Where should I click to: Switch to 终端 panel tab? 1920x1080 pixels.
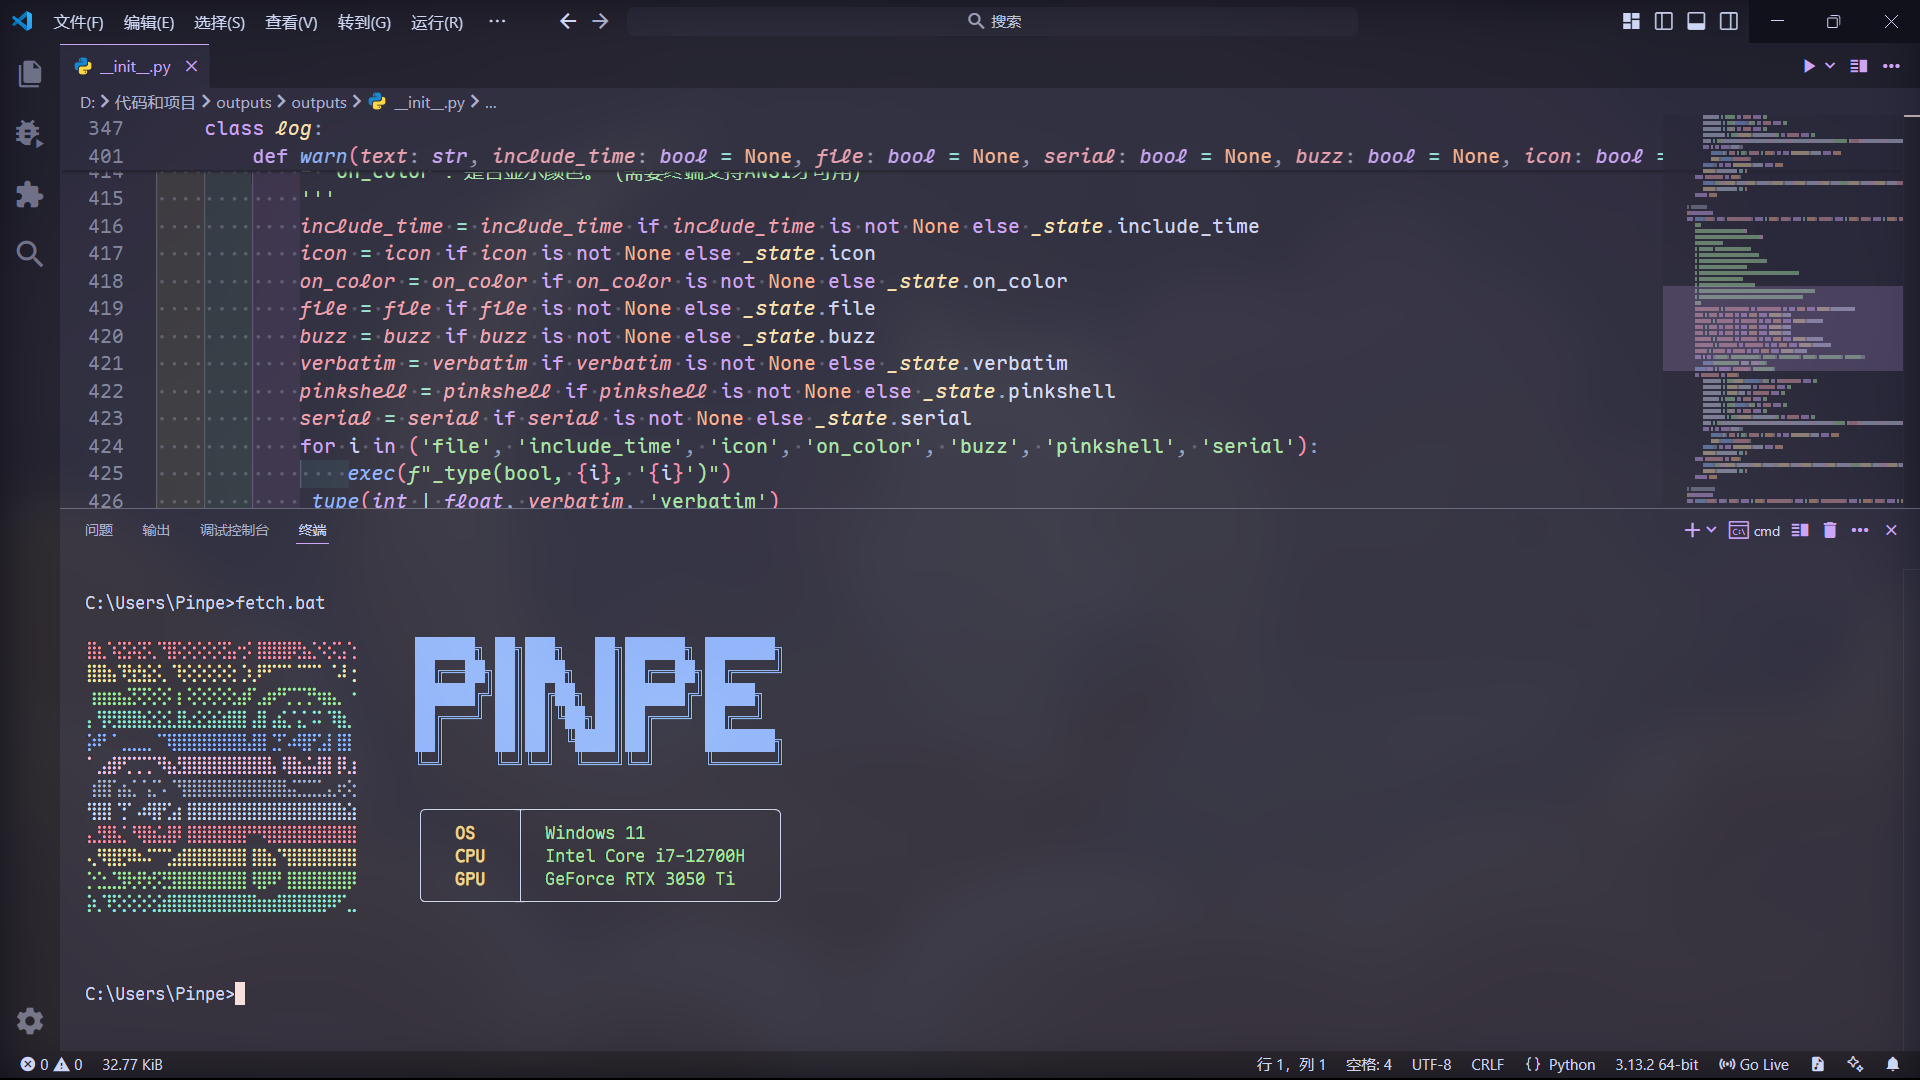313,530
